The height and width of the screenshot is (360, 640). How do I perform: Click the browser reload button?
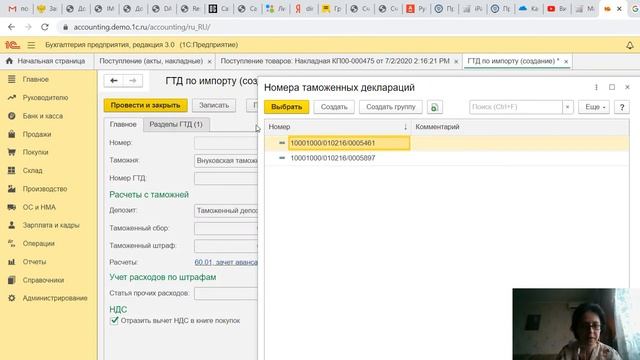(x=45, y=27)
